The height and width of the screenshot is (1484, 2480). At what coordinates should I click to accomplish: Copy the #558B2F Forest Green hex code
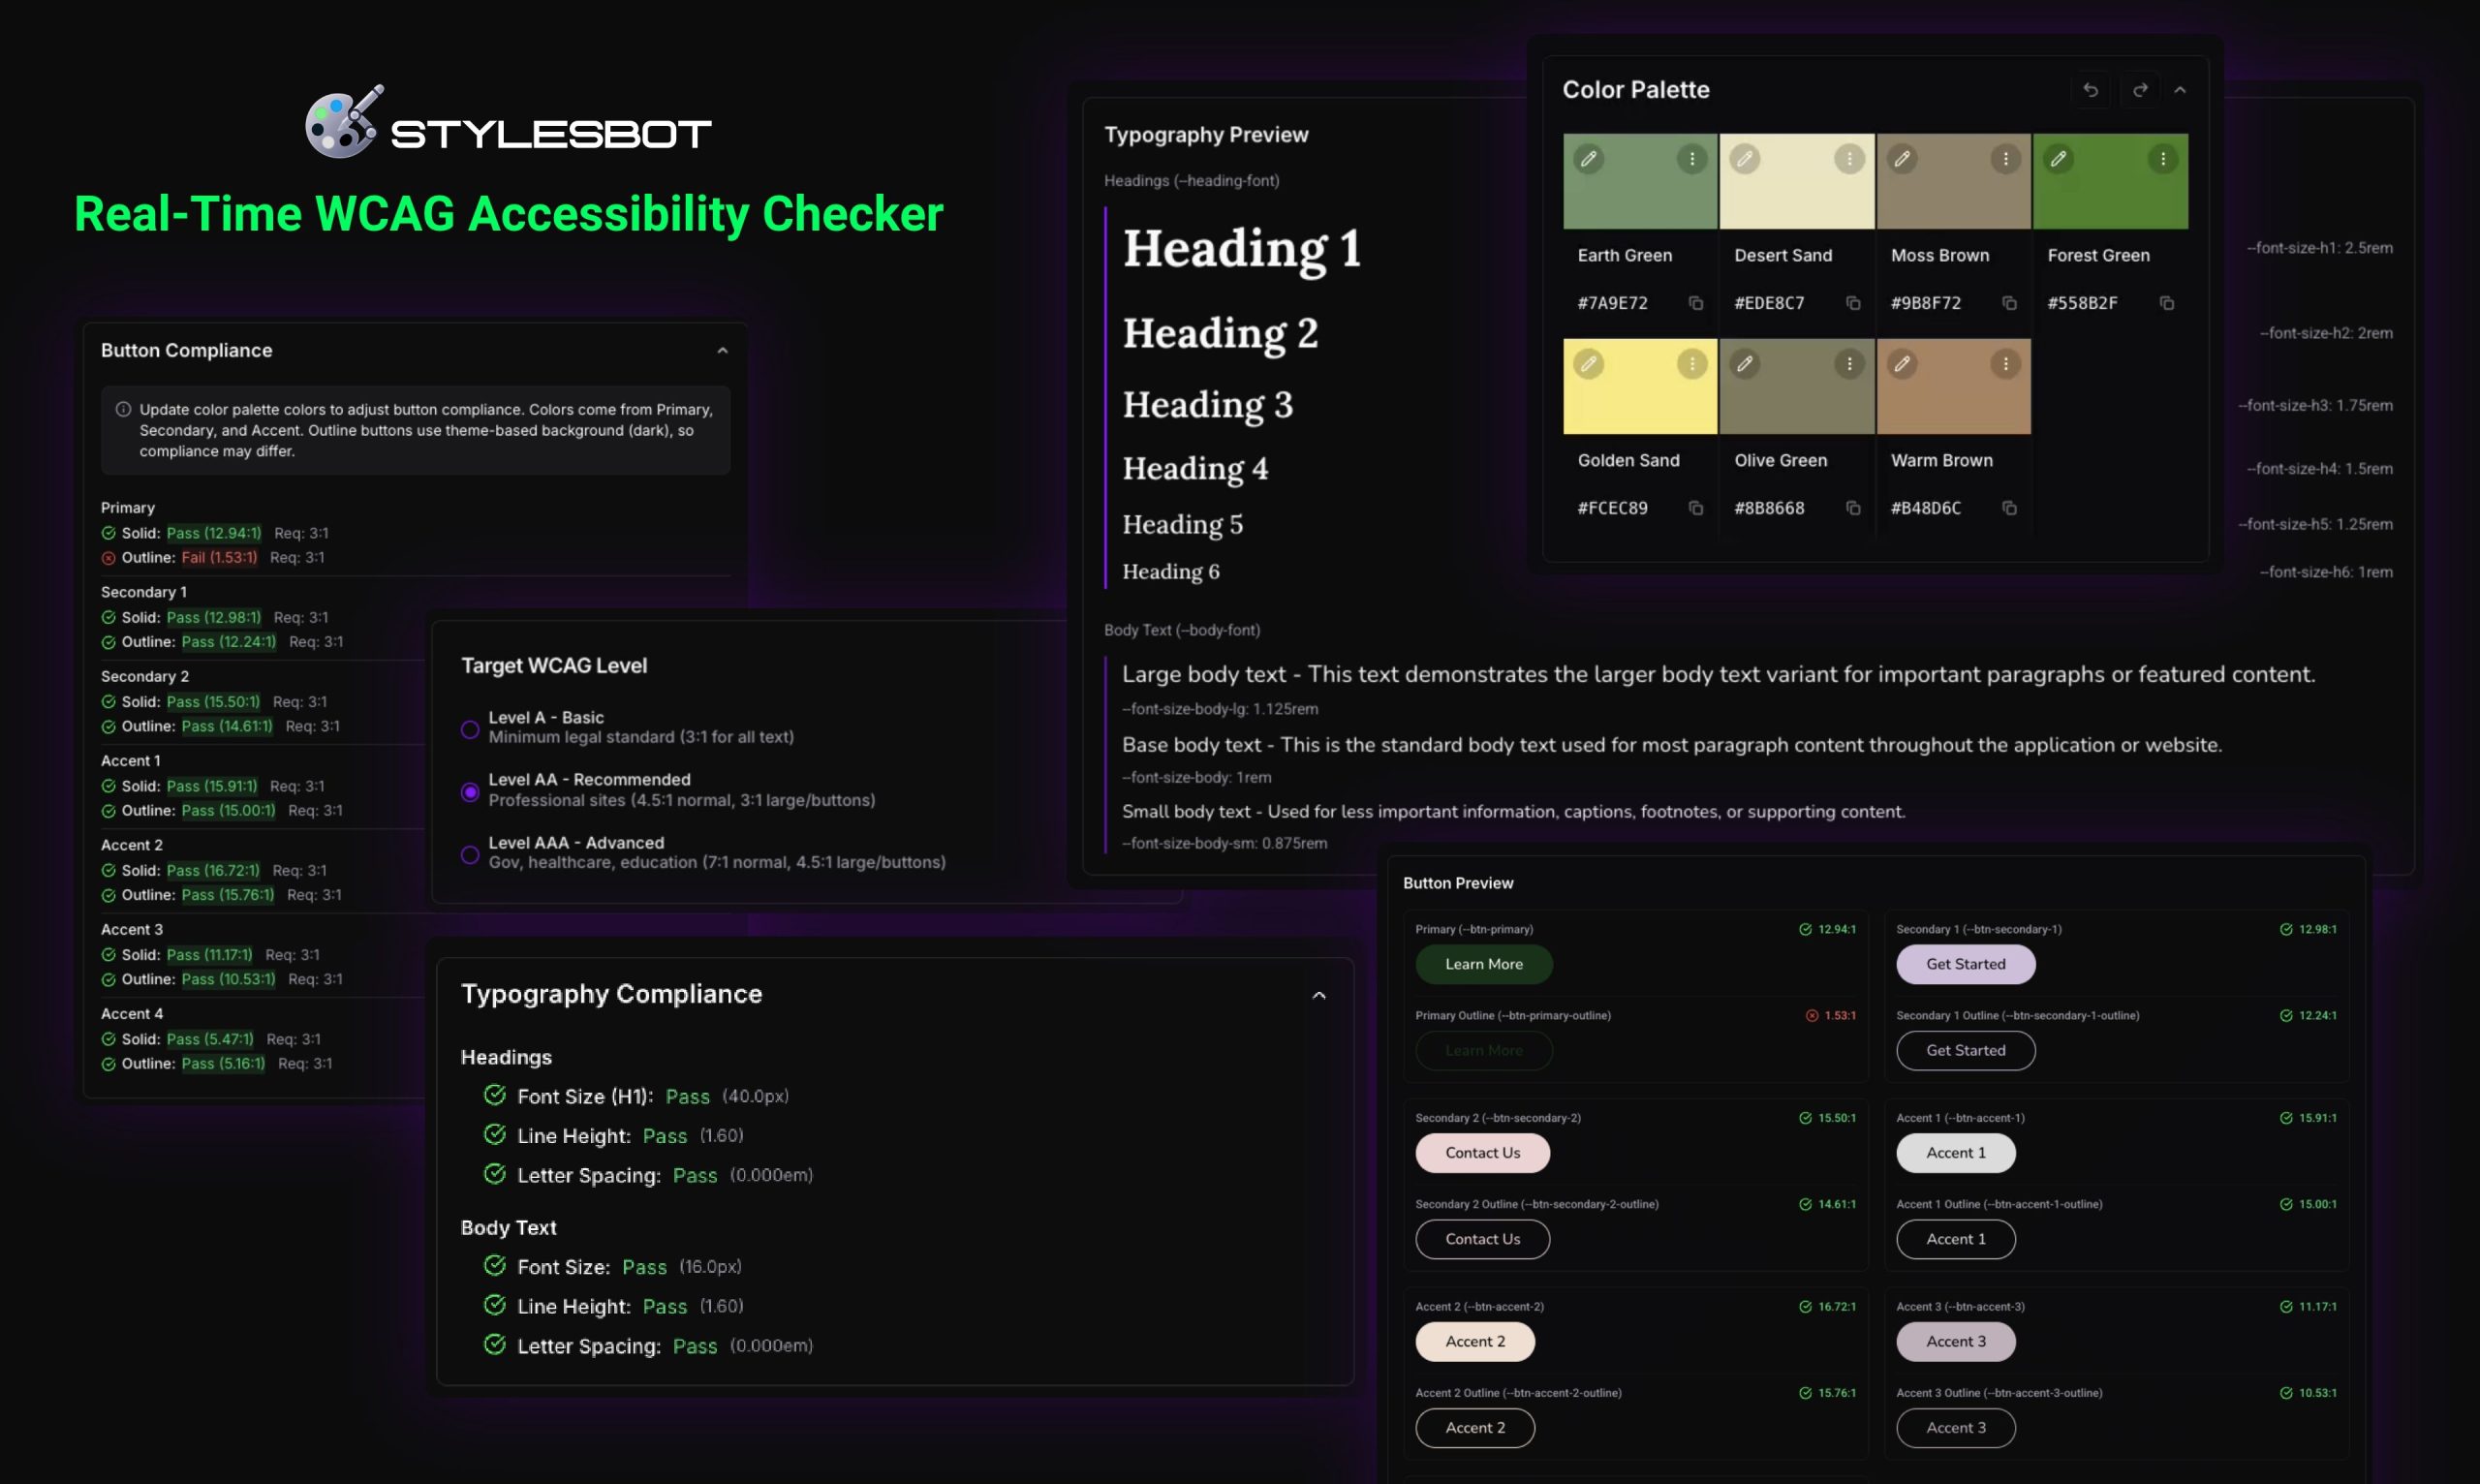coord(2166,303)
